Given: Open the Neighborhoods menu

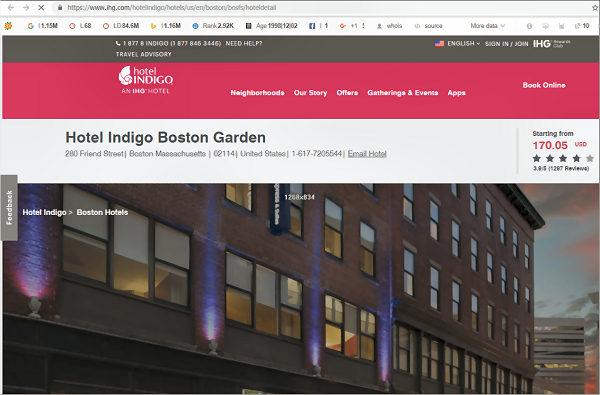Looking at the screenshot, I should pos(257,93).
